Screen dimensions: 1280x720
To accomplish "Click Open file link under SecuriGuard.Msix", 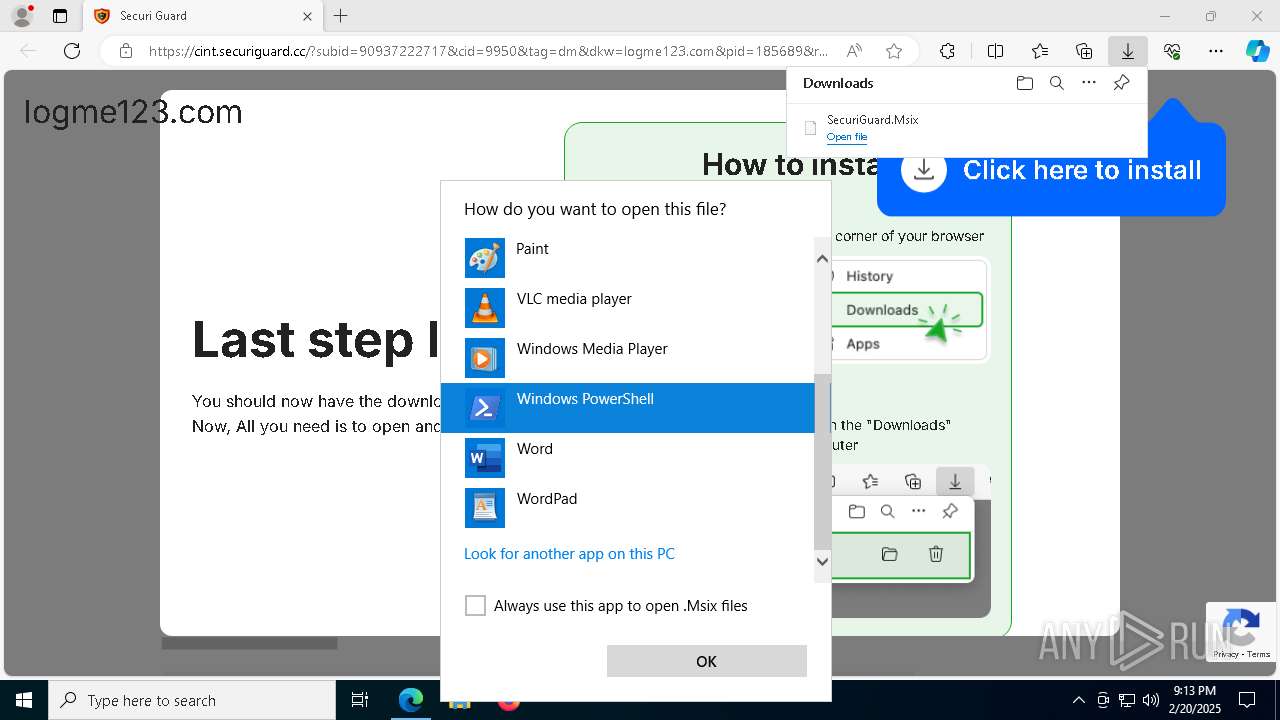I will [x=847, y=137].
